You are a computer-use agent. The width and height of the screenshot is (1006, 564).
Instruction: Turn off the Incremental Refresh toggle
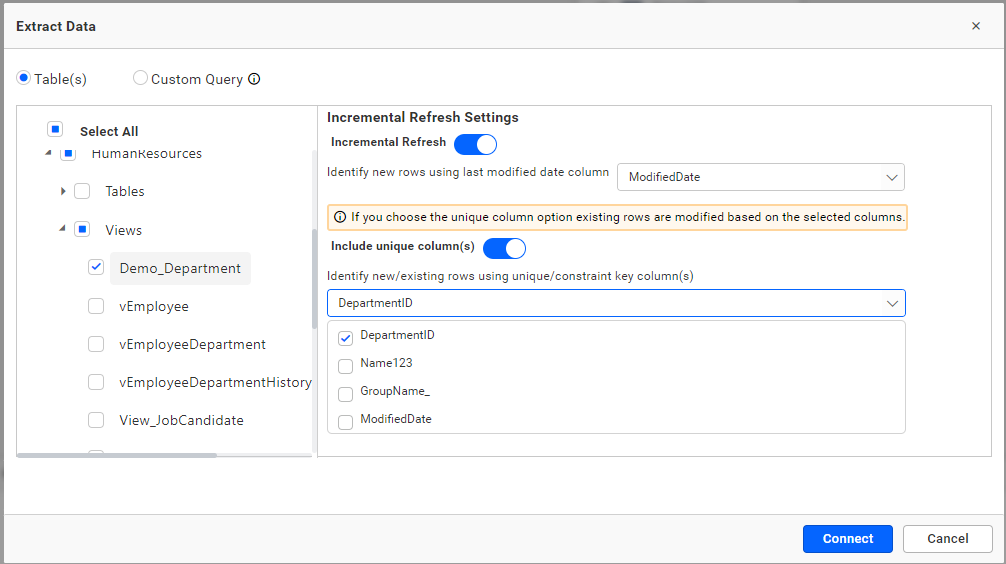475,144
